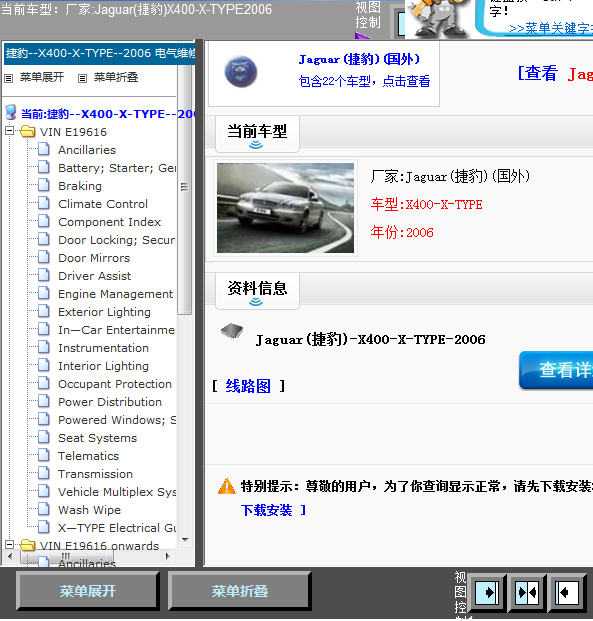This screenshot has width=593, height=621.
Task: Select the 资料信息 tab
Action: coord(257,291)
